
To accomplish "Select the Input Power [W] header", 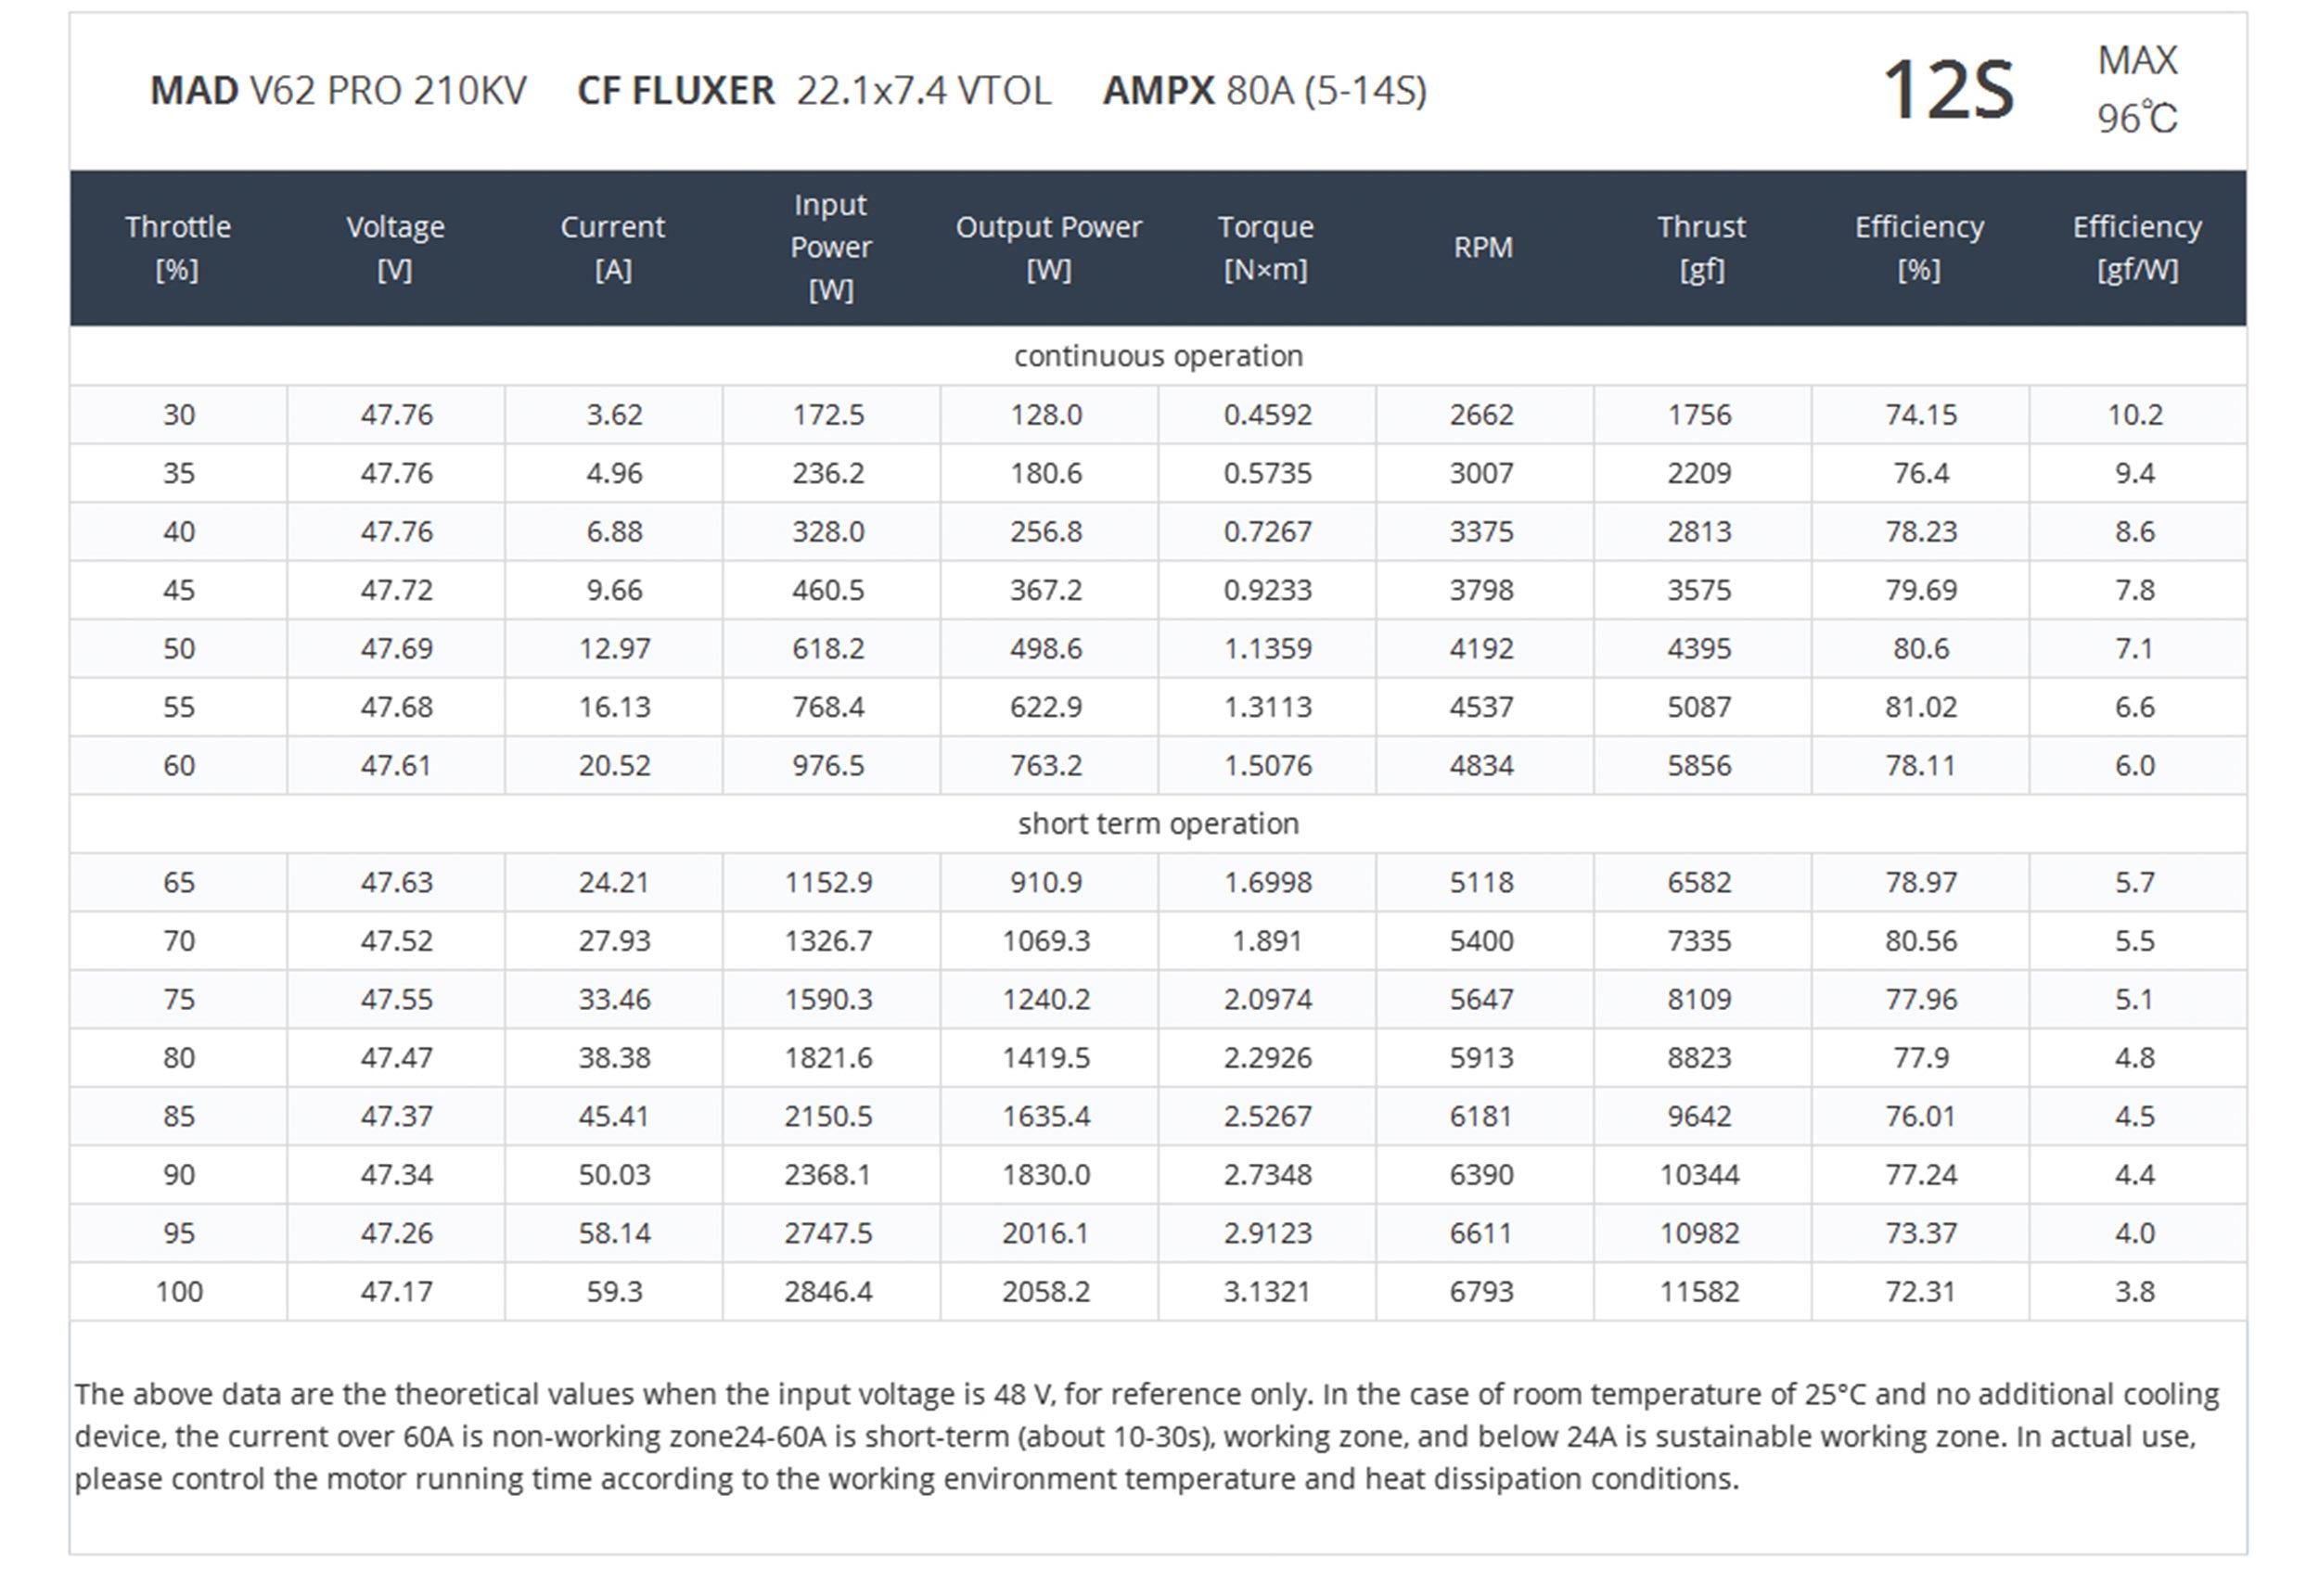I will (830, 248).
